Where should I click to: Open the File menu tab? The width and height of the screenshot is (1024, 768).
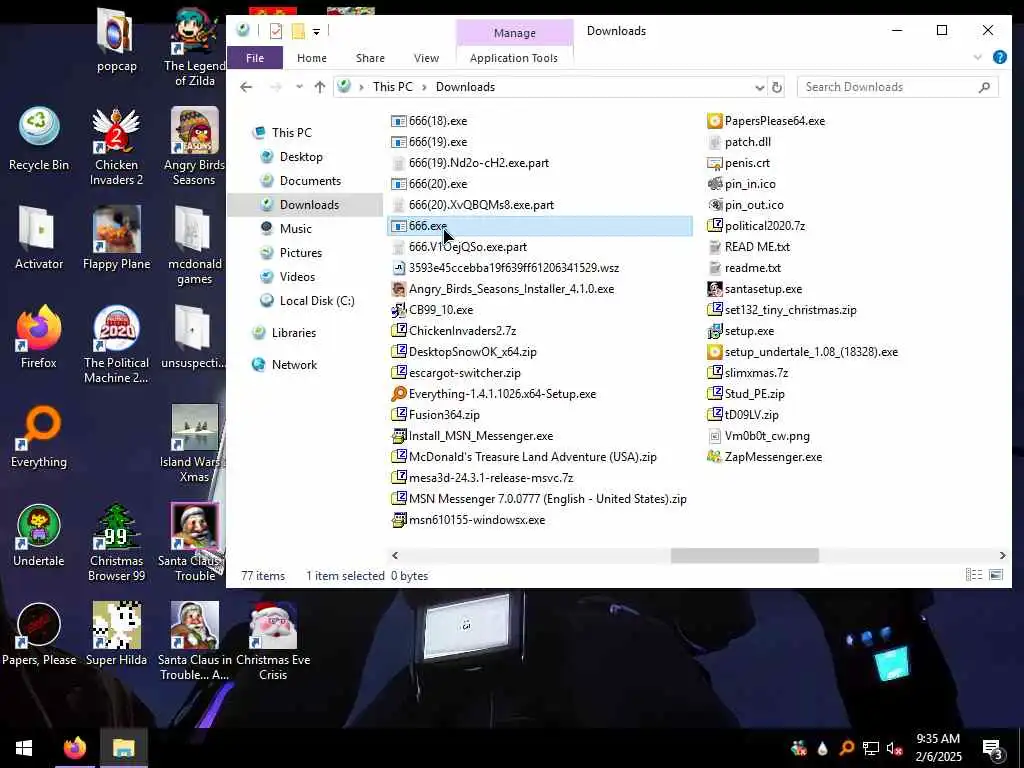coord(255,57)
